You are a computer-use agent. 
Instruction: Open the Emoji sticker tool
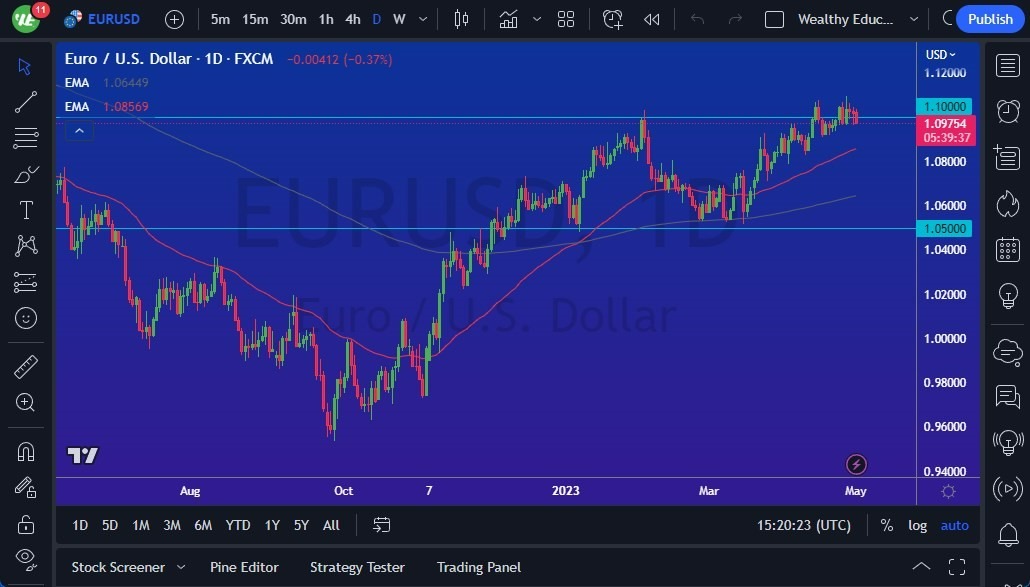(25, 318)
